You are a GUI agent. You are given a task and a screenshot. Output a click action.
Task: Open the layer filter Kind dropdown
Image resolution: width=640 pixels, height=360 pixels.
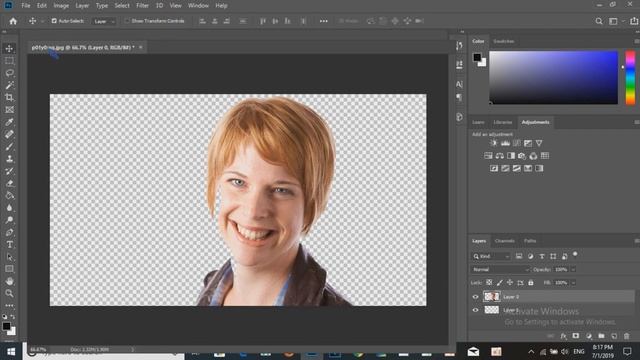coord(491,256)
